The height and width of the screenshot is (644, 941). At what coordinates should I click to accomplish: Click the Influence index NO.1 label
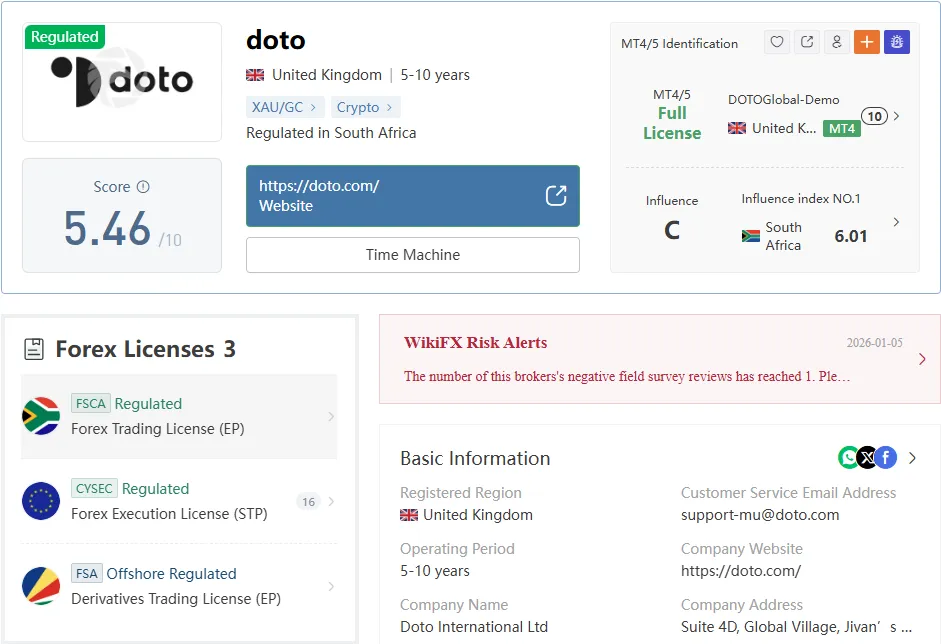click(x=801, y=199)
